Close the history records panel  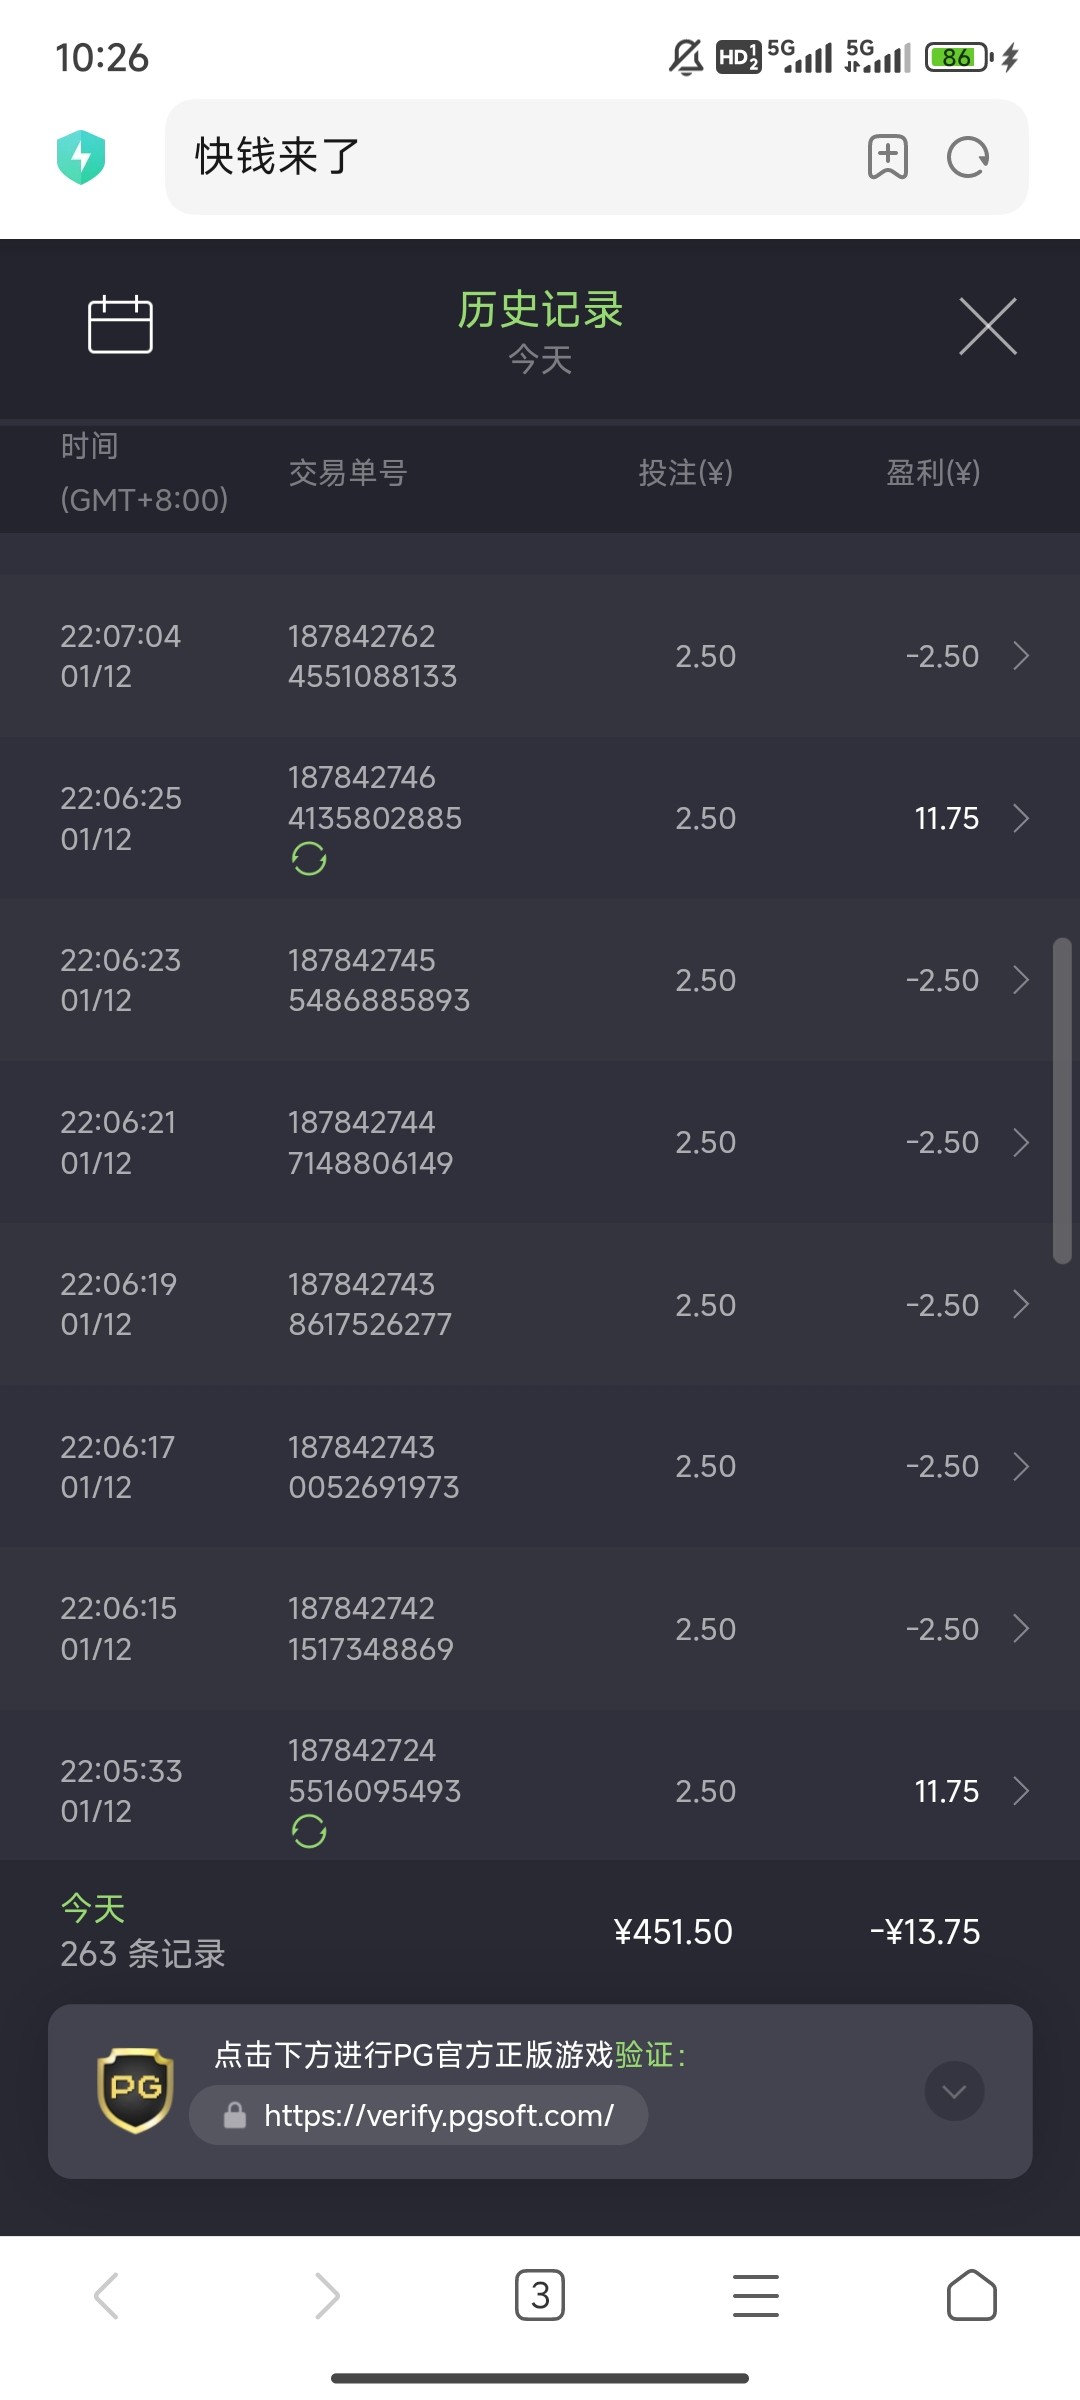(x=987, y=326)
